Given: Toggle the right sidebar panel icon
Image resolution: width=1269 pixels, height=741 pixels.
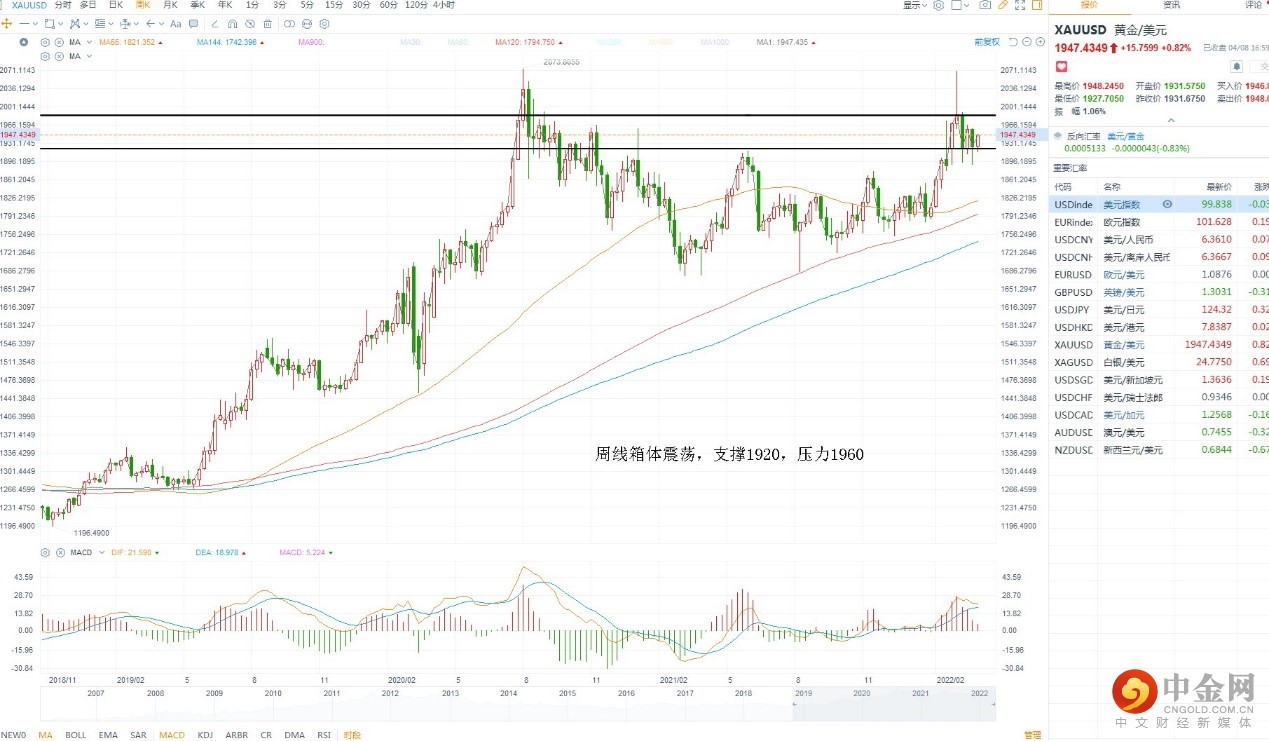Looking at the screenshot, I should [x=1037, y=5].
